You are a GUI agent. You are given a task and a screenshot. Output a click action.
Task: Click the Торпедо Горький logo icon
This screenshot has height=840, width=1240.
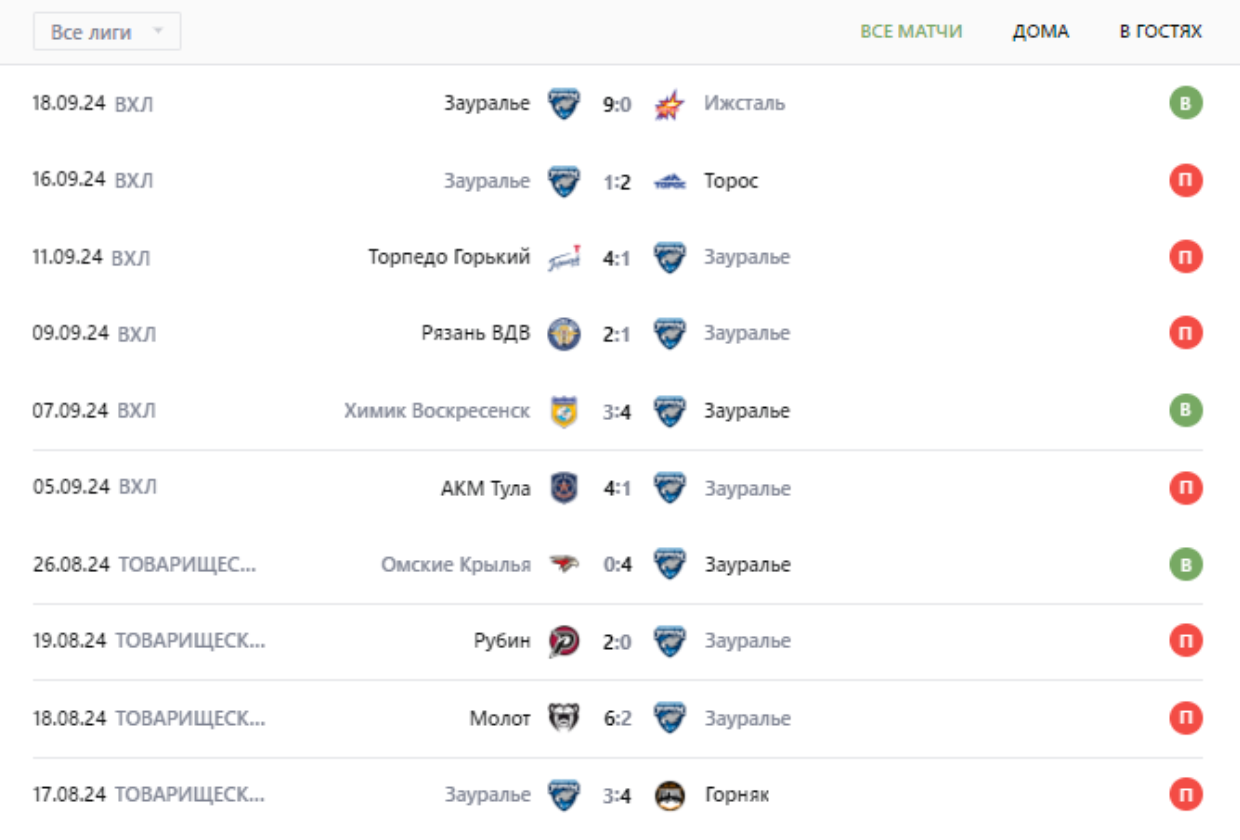point(564,258)
